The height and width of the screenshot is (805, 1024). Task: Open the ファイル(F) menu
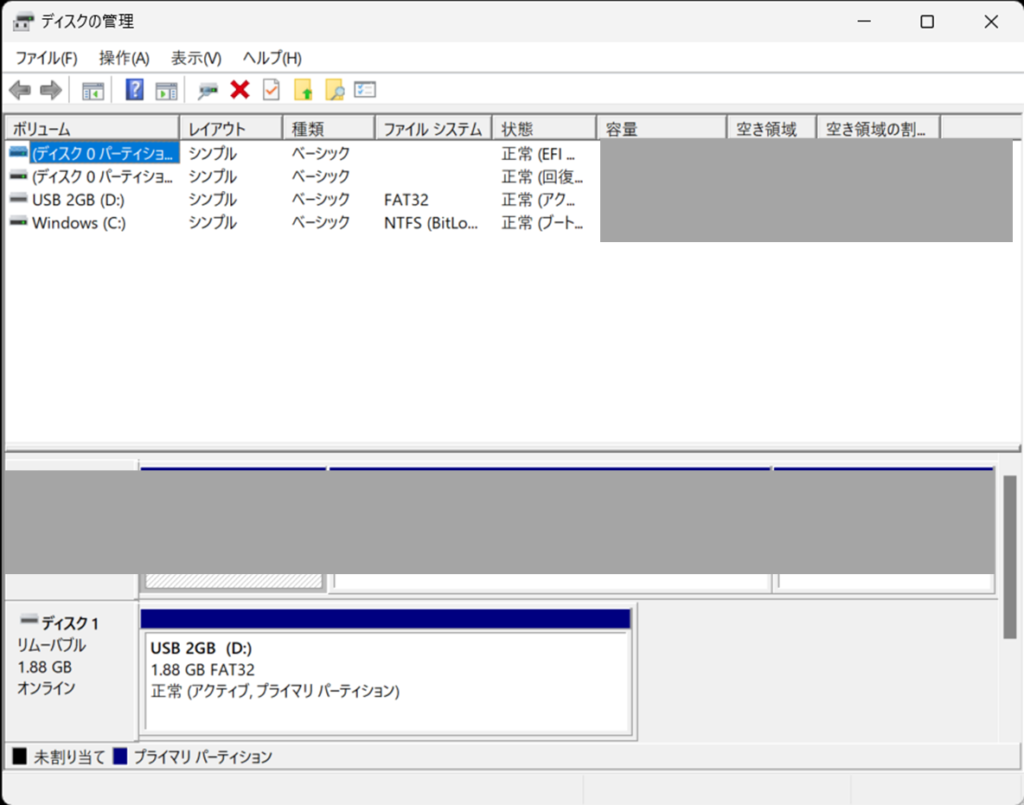pyautogui.click(x=46, y=58)
